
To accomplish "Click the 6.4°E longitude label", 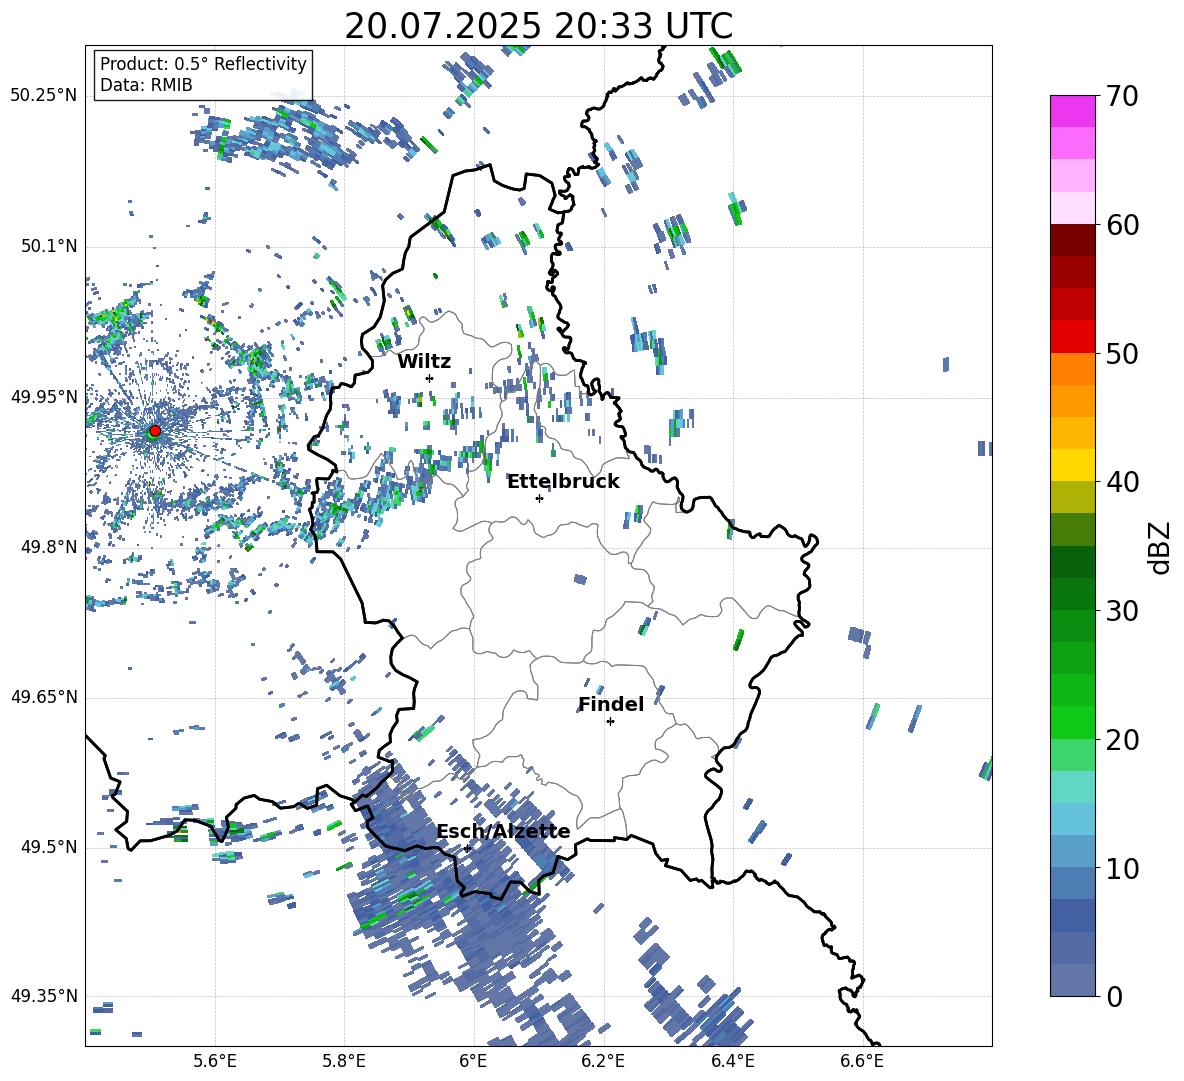I will coord(732,1062).
